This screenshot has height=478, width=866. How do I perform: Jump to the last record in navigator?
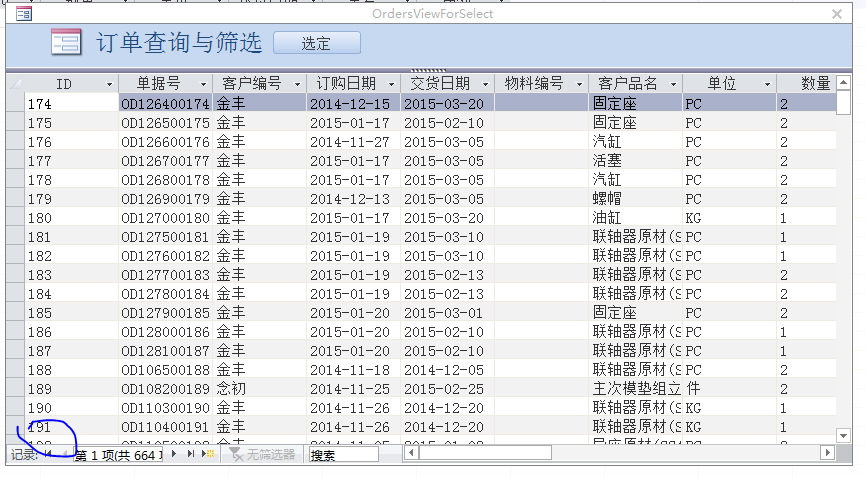coord(190,454)
